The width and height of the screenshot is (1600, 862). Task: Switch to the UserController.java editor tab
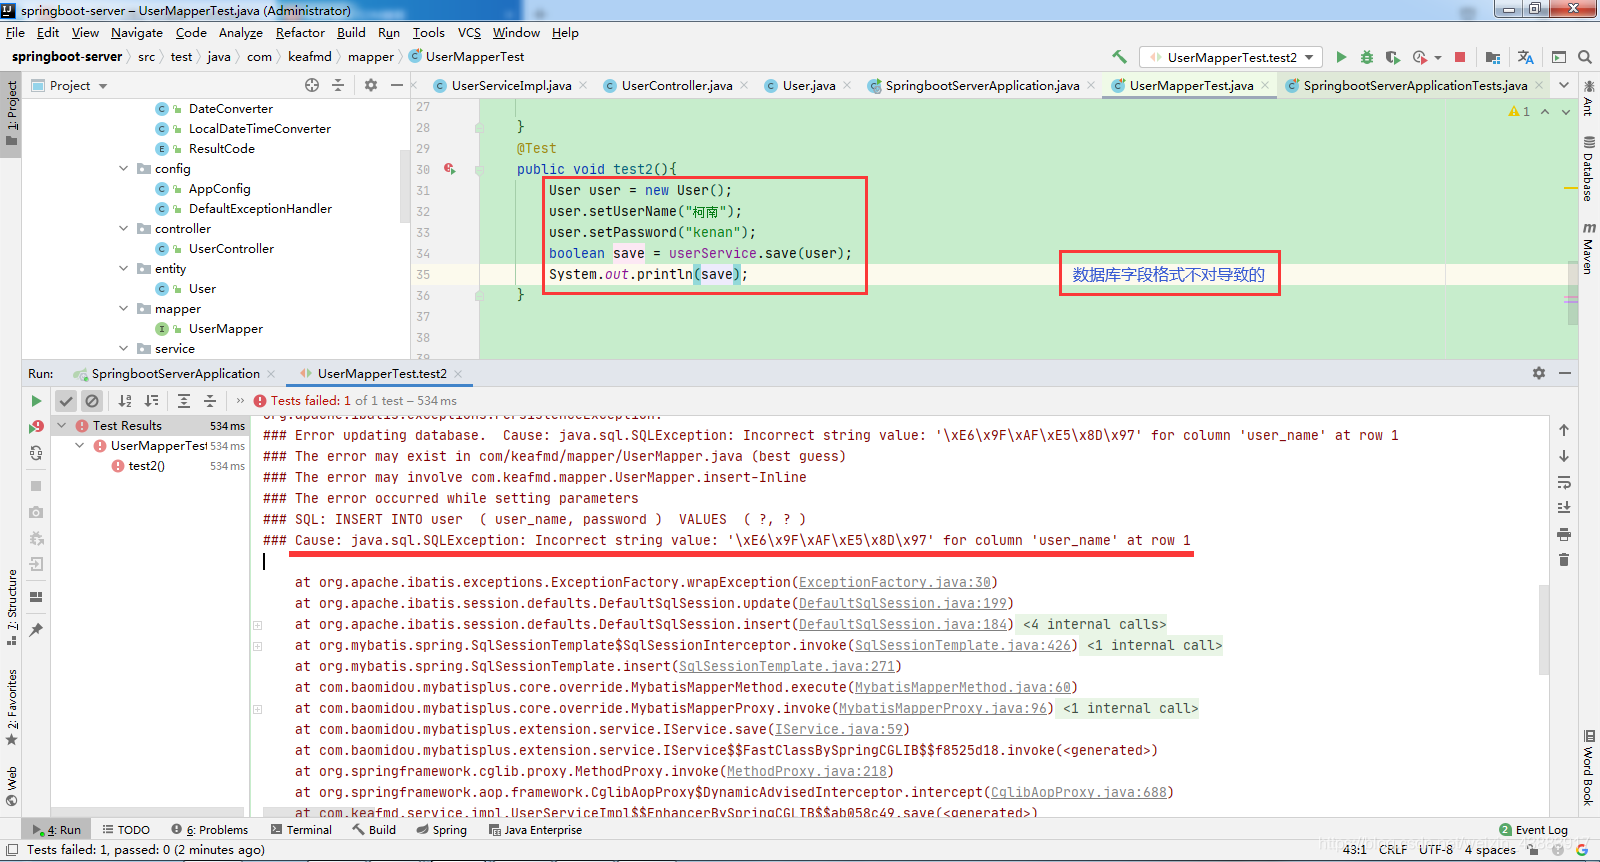(x=677, y=86)
